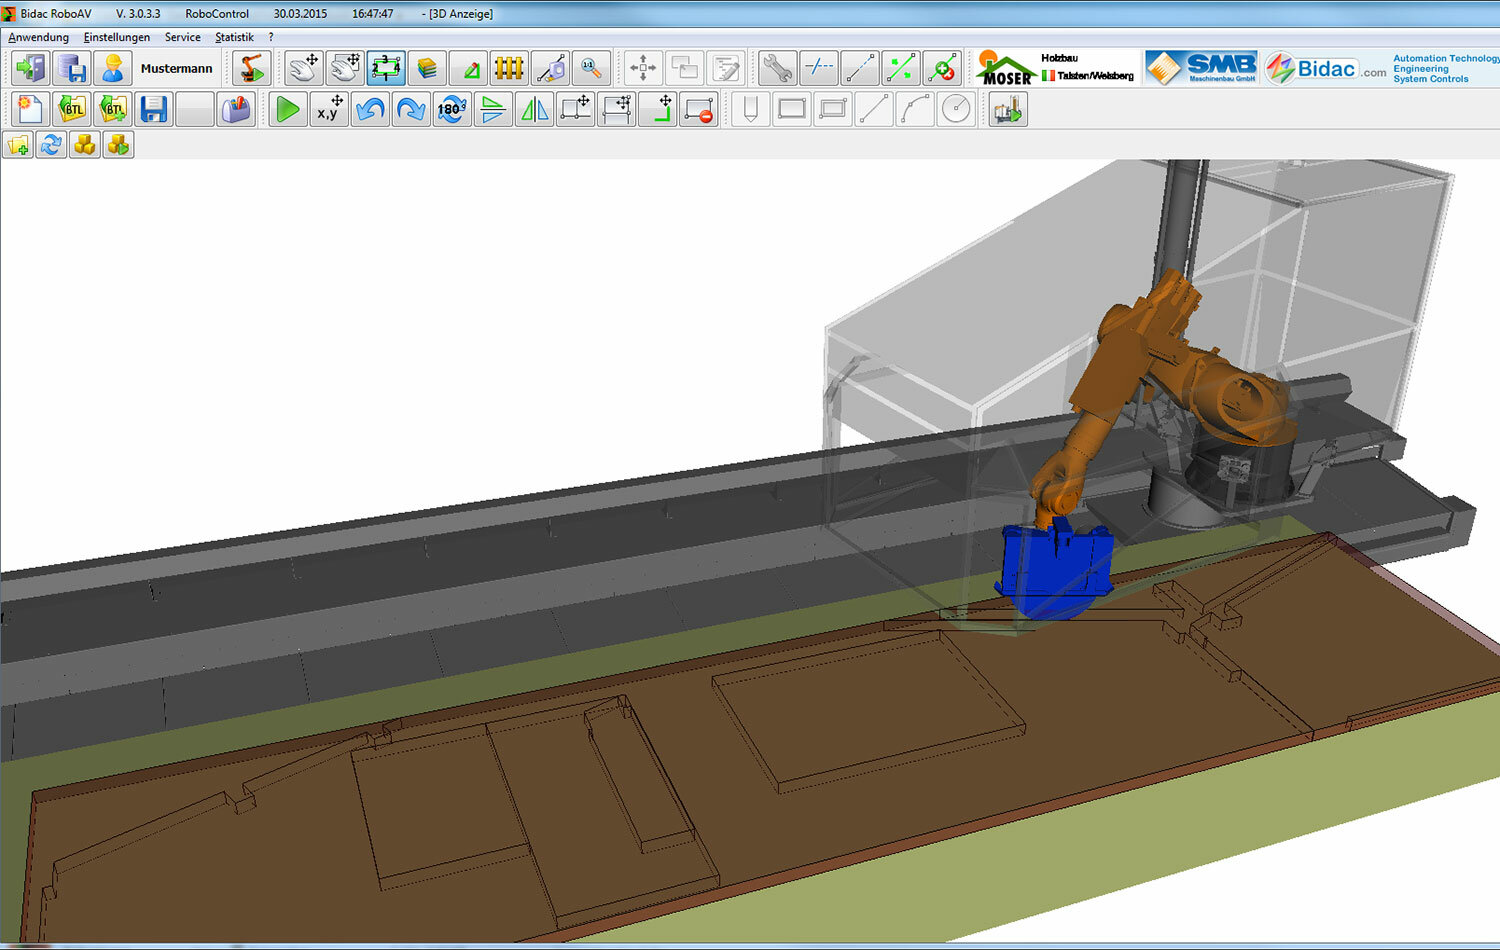Screen dimensions: 1500x950
Task: Click the Bidac.com logo
Action: tap(1325, 68)
